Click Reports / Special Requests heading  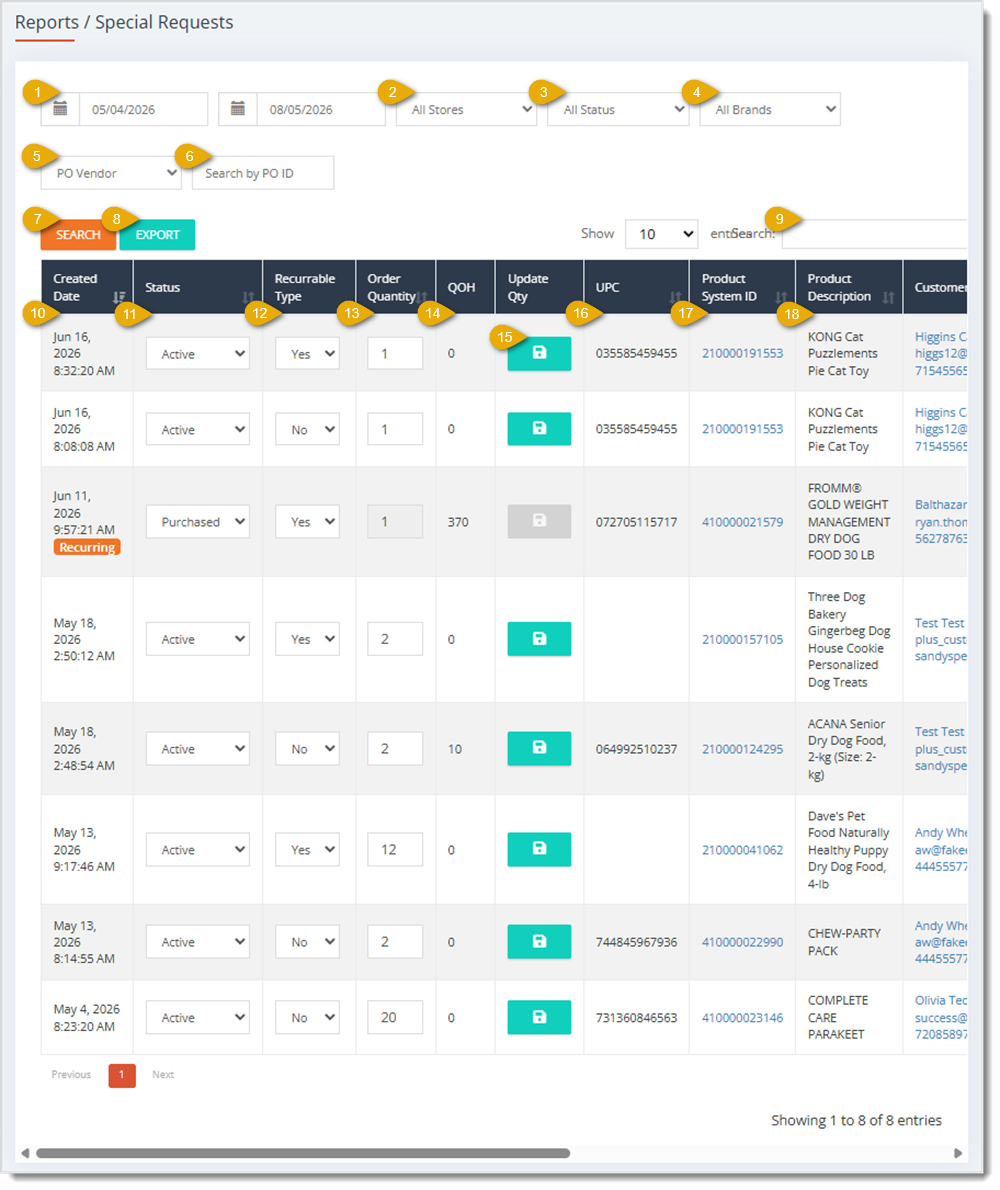(124, 23)
